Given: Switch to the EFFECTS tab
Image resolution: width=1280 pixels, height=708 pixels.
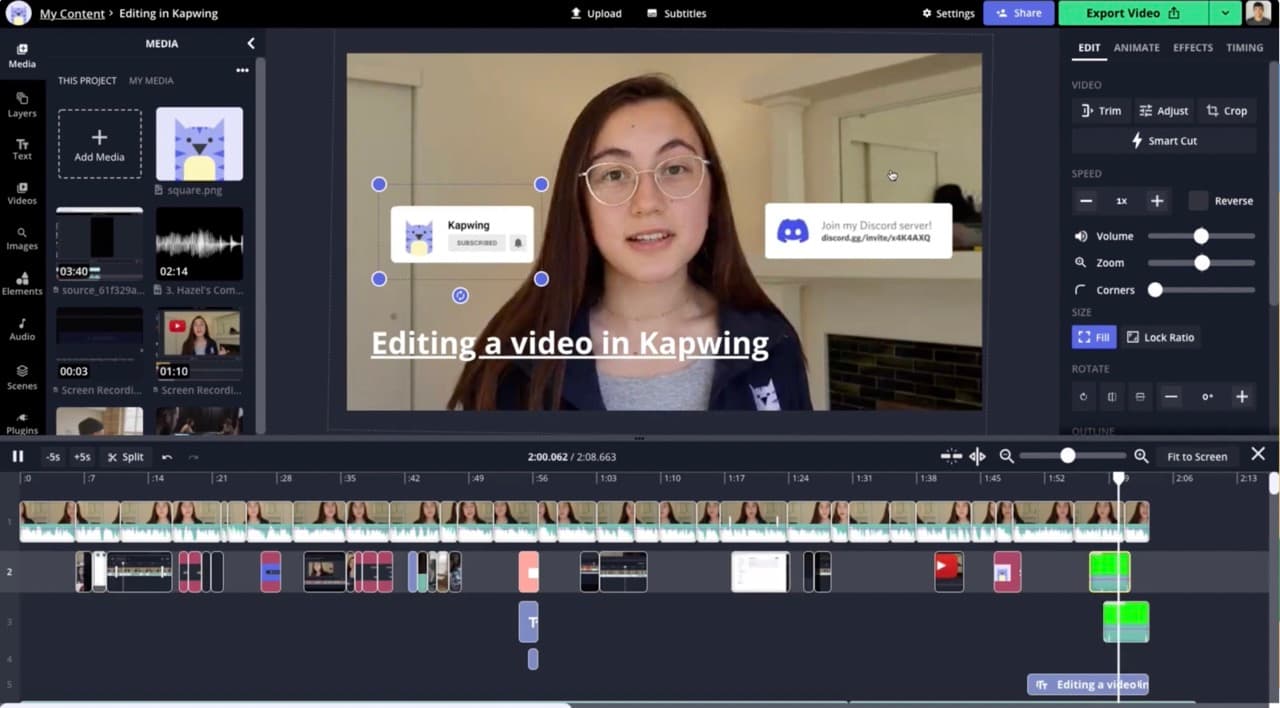Looking at the screenshot, I should (x=1193, y=47).
